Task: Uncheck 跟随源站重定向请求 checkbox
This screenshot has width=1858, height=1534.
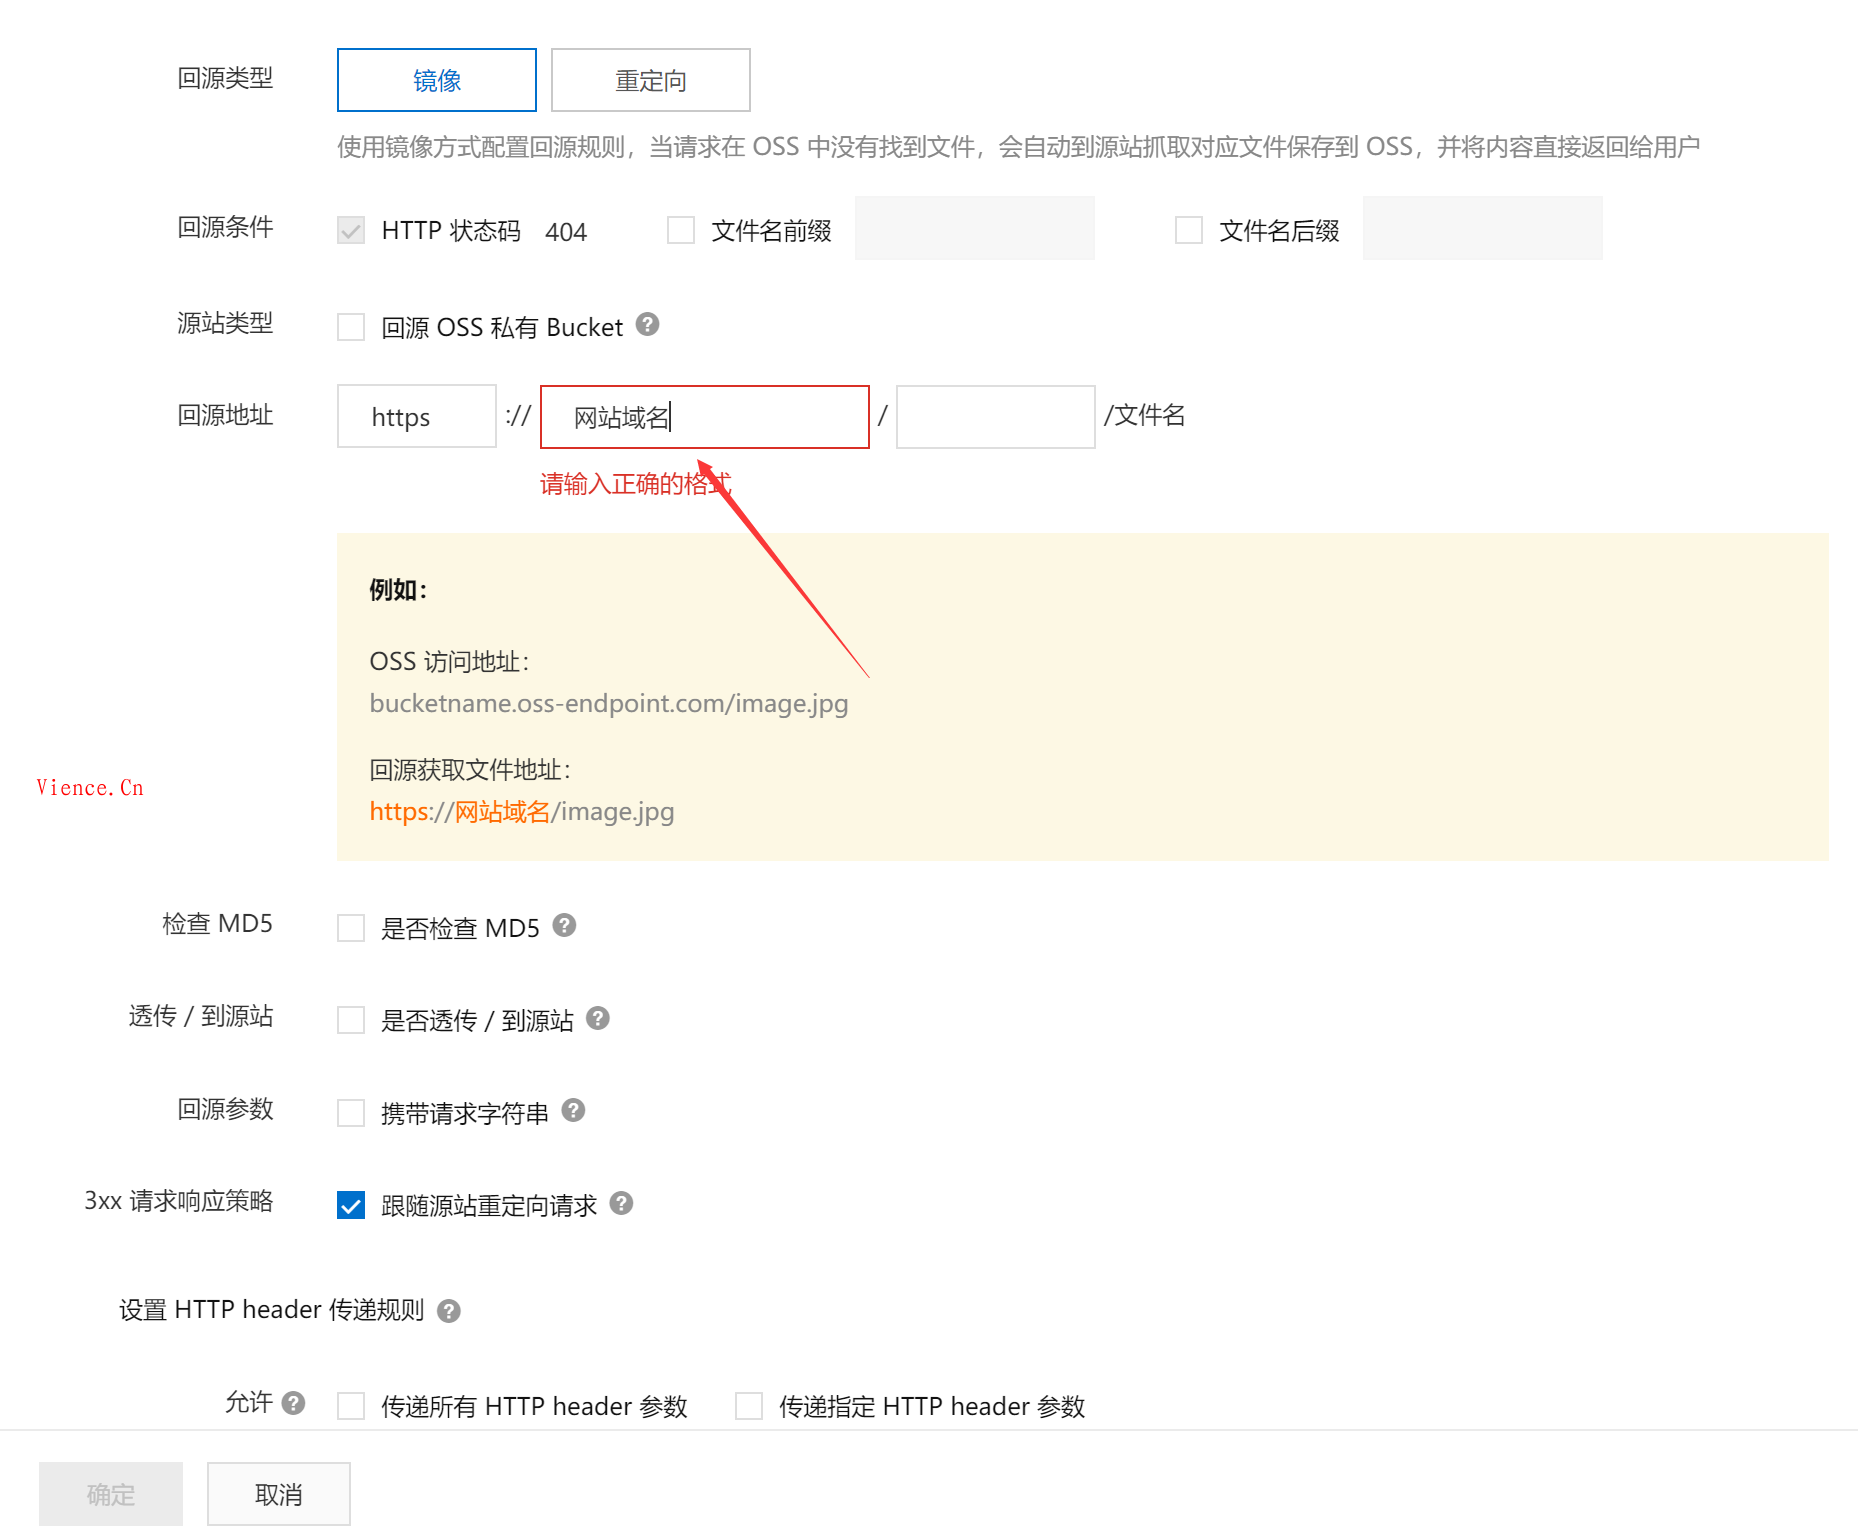Action: [351, 1206]
